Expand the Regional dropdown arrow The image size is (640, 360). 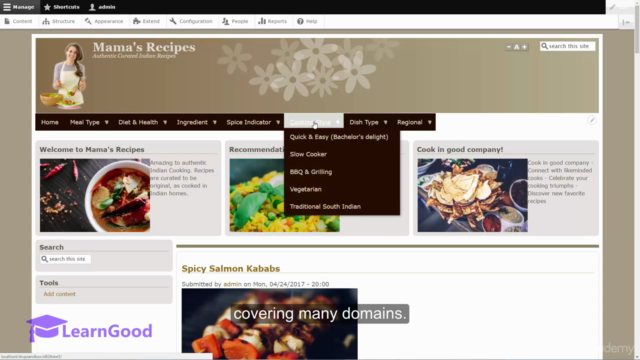[429, 122]
